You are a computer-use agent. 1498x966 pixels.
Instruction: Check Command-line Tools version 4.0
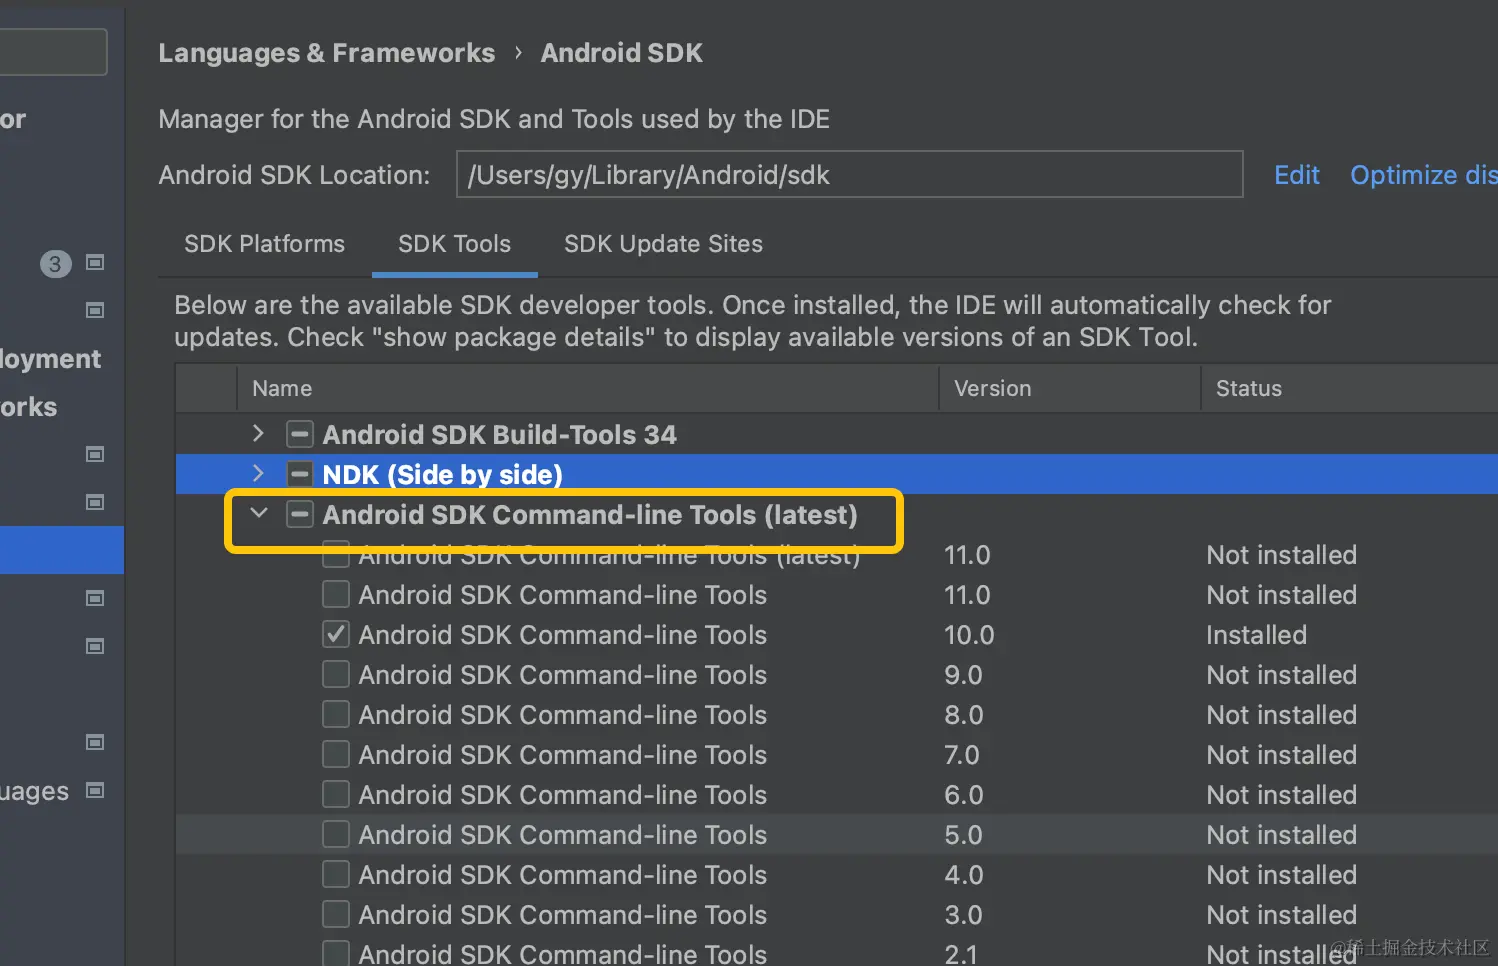[x=336, y=874]
